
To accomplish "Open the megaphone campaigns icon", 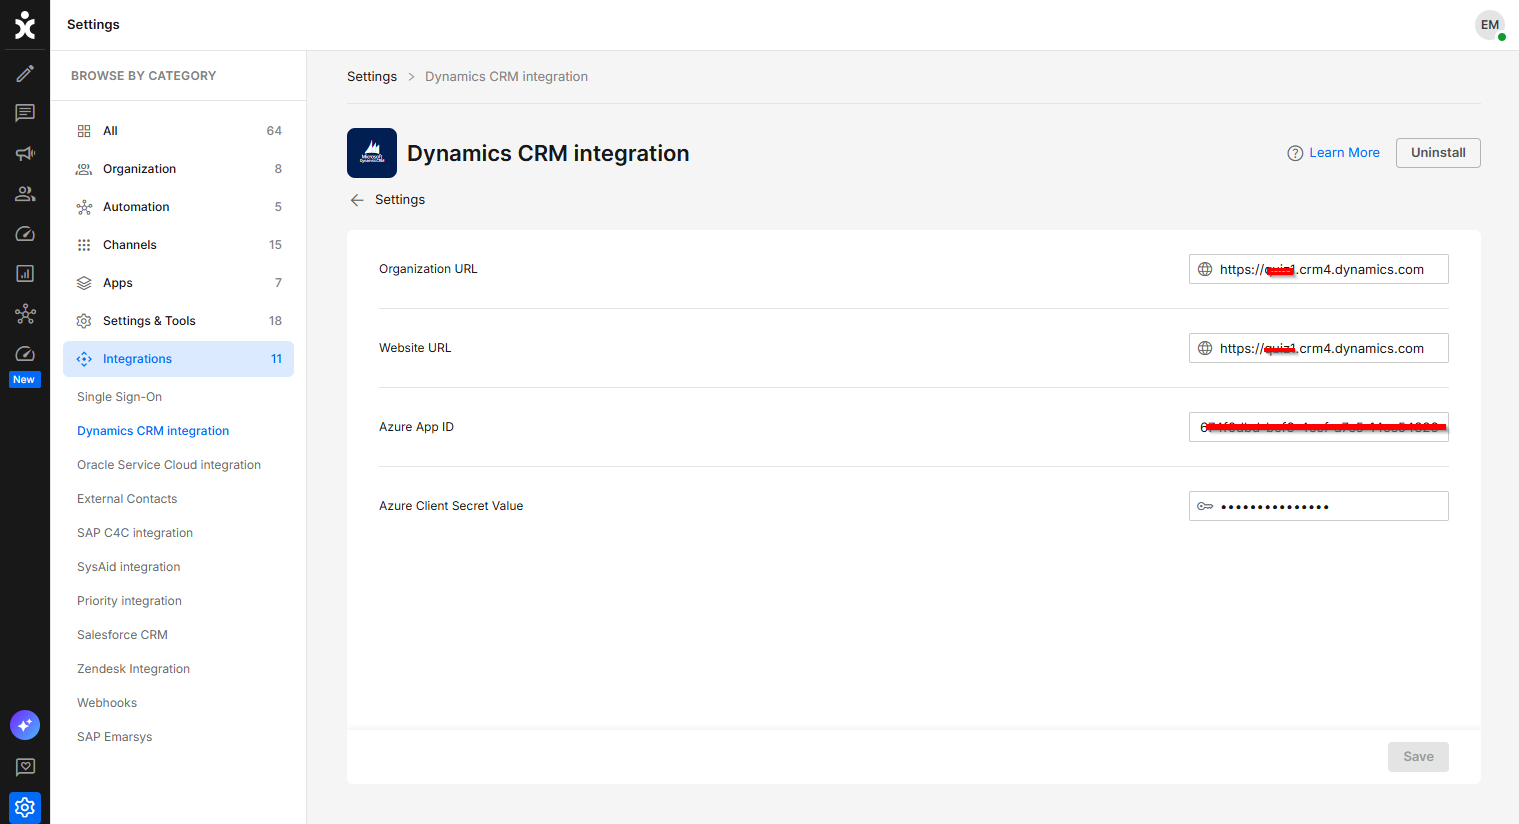I will [x=25, y=153].
